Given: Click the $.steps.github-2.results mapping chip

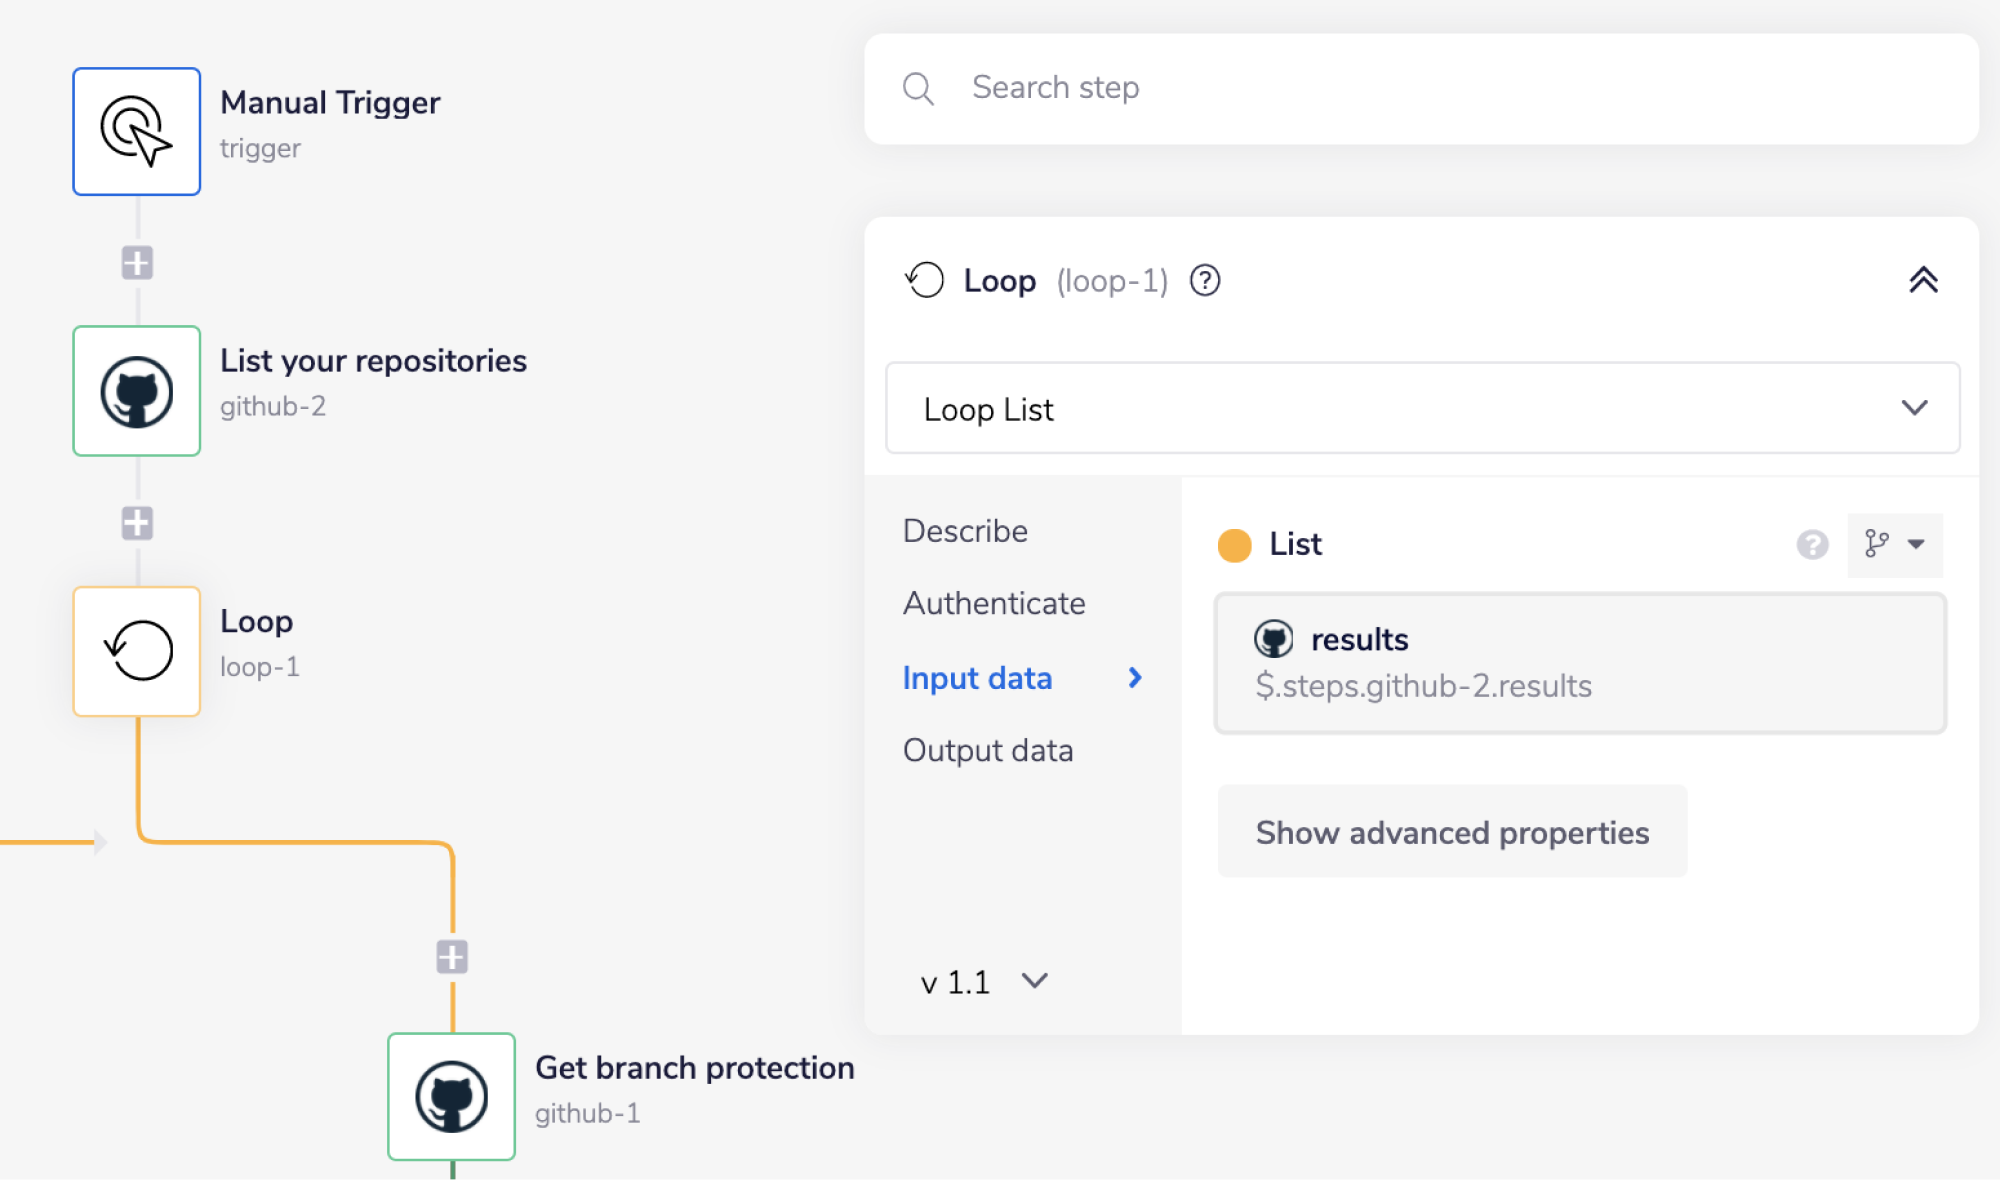Looking at the screenshot, I should [x=1425, y=686].
